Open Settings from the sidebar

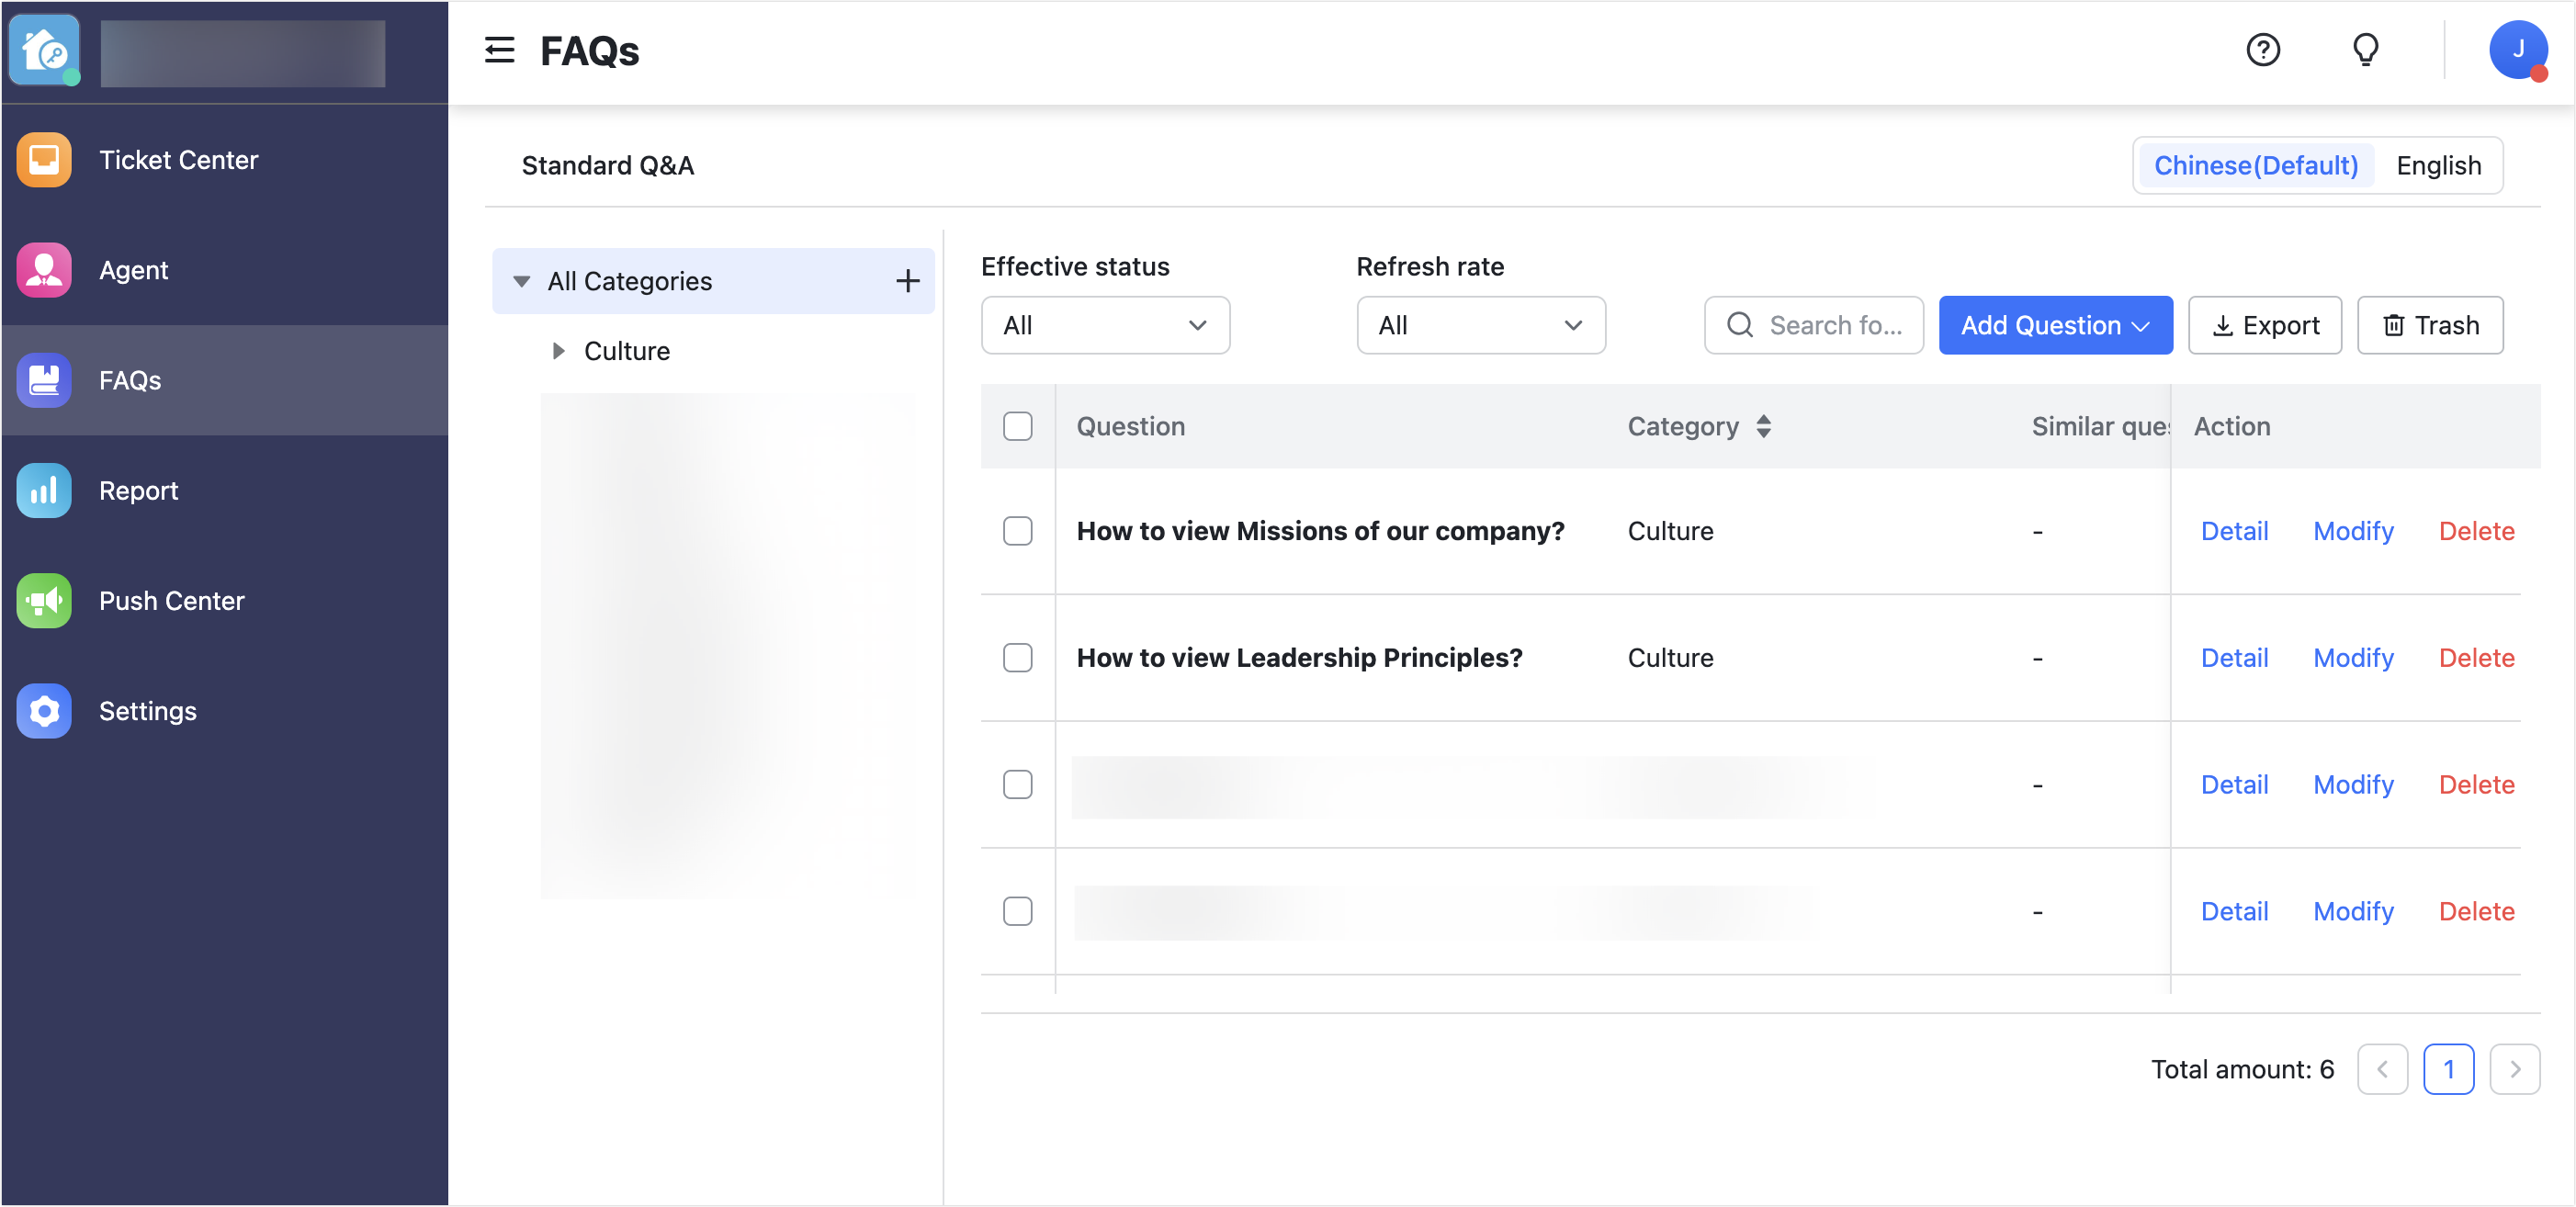(x=147, y=710)
